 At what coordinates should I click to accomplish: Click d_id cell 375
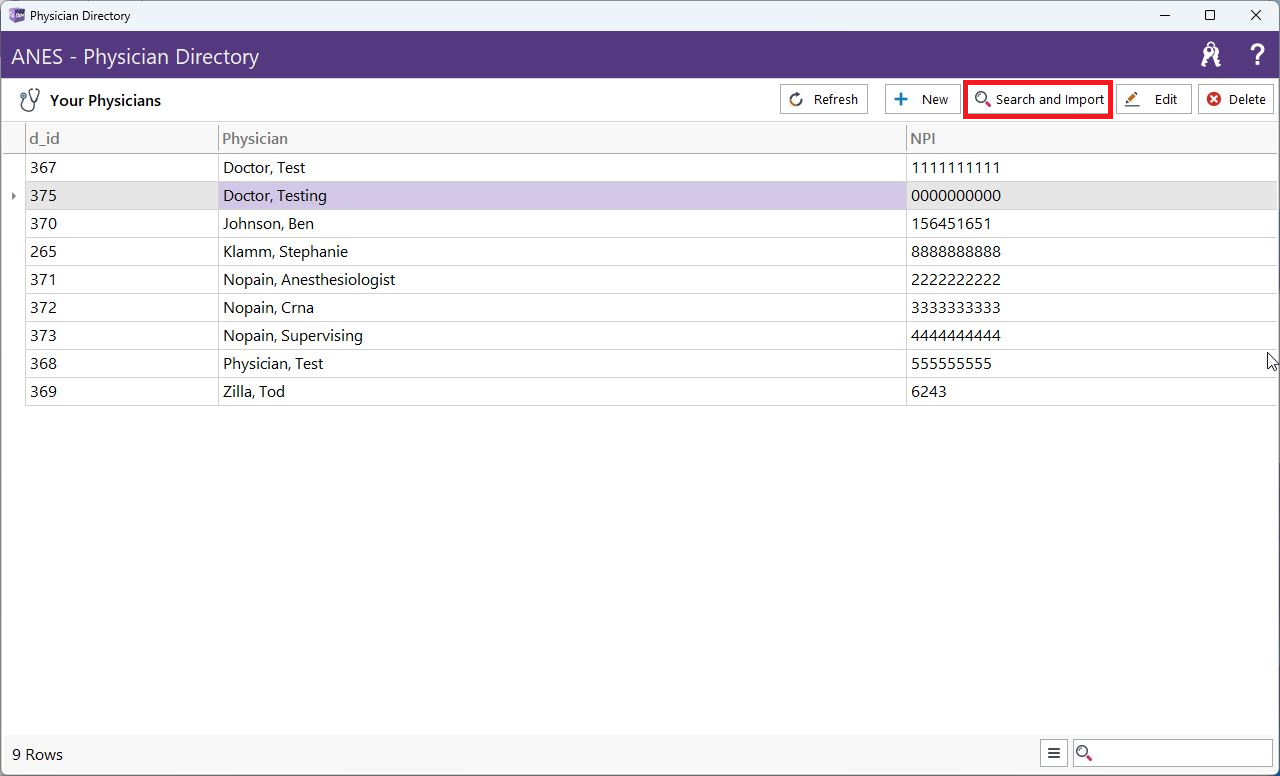[121, 195]
